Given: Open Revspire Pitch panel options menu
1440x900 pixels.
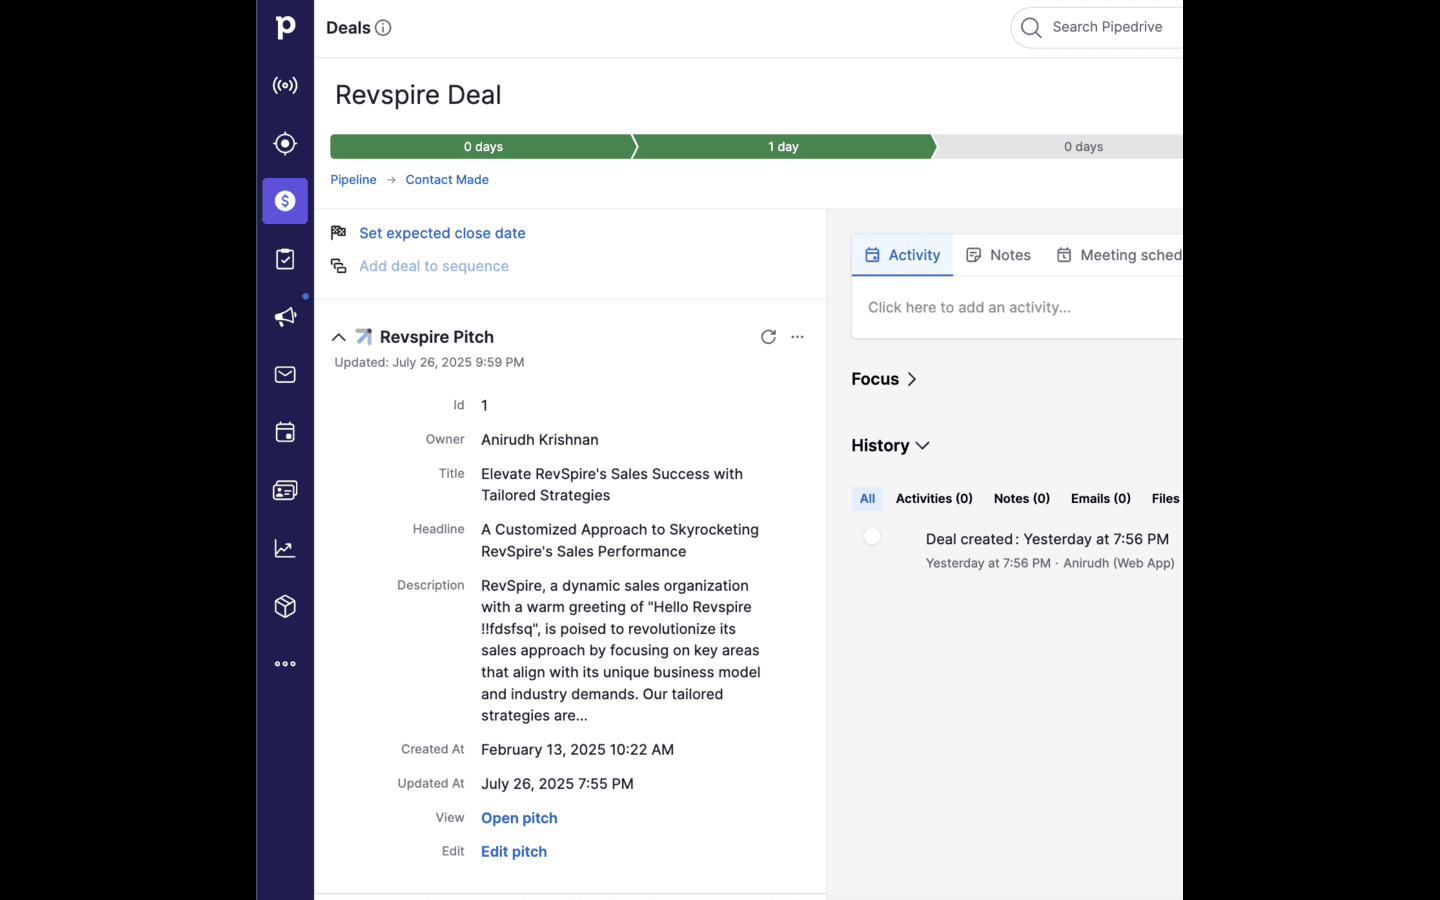Looking at the screenshot, I should click(797, 337).
